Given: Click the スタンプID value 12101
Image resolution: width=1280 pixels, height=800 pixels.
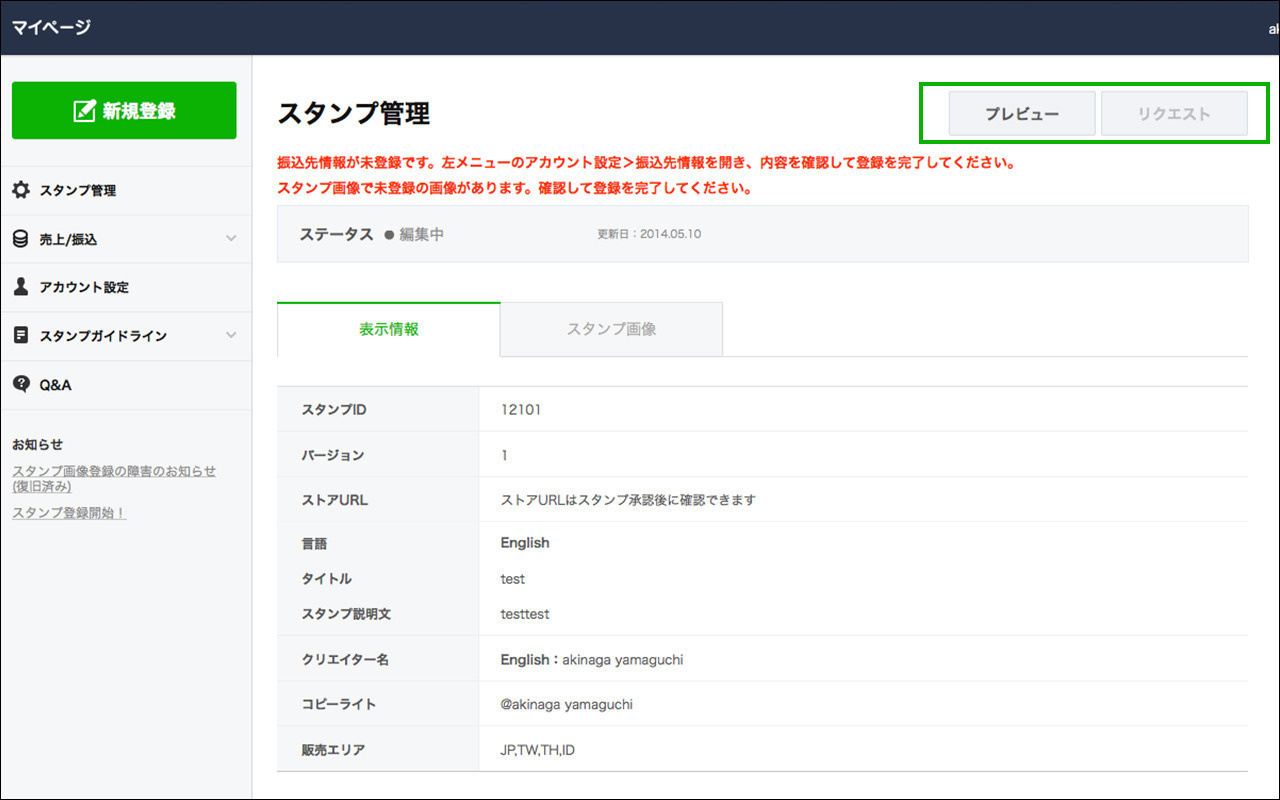Looking at the screenshot, I should pos(521,410).
